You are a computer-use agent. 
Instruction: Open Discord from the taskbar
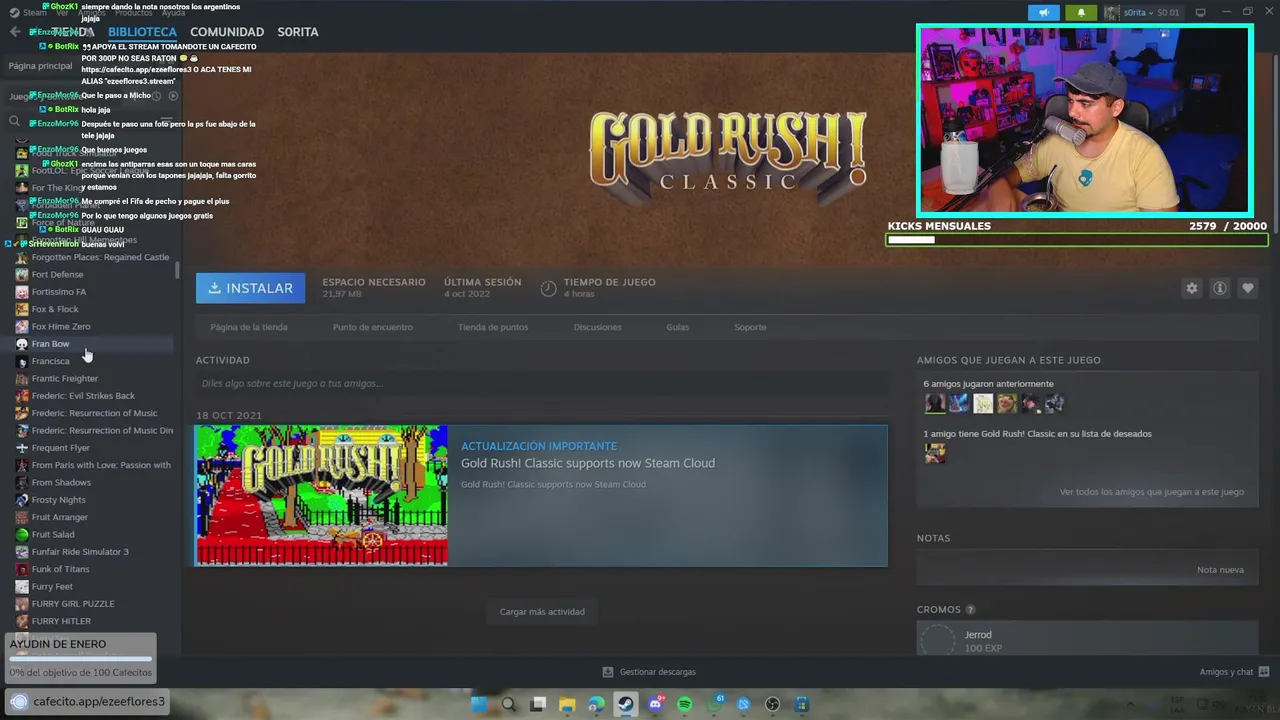(656, 704)
